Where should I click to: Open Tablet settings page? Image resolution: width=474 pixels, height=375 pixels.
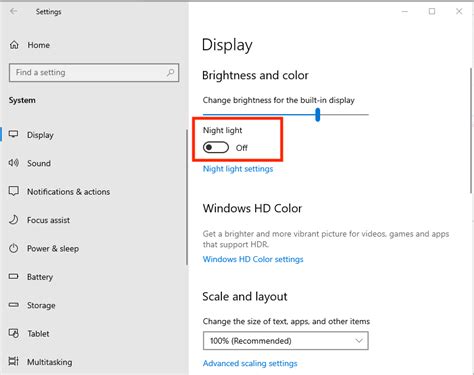[38, 334]
